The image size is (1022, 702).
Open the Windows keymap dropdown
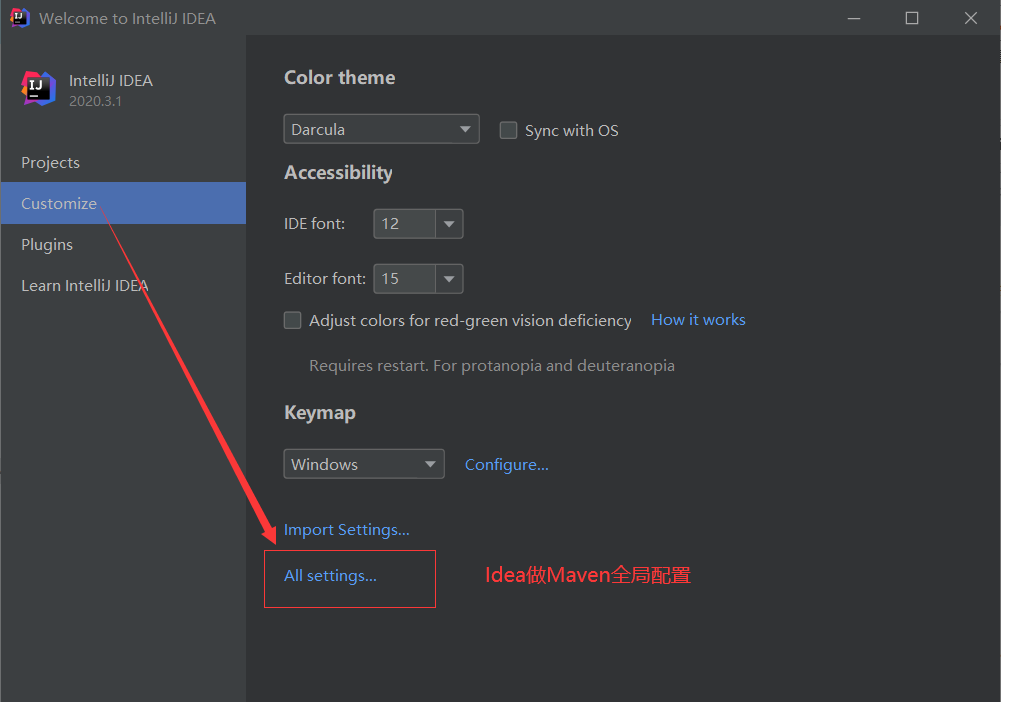364,464
